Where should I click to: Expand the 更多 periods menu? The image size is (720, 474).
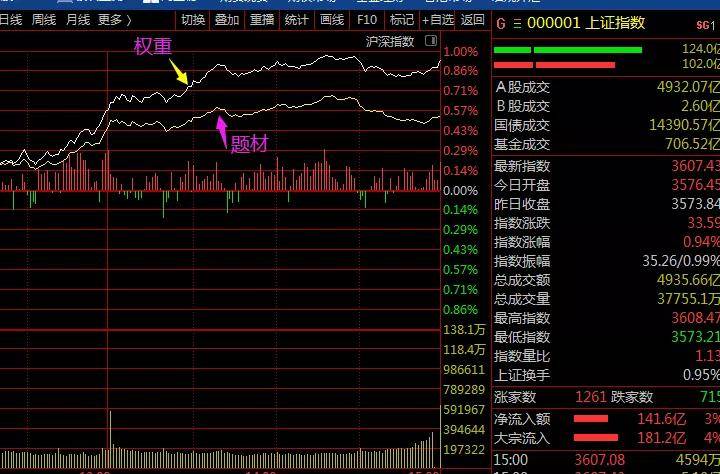[114, 19]
